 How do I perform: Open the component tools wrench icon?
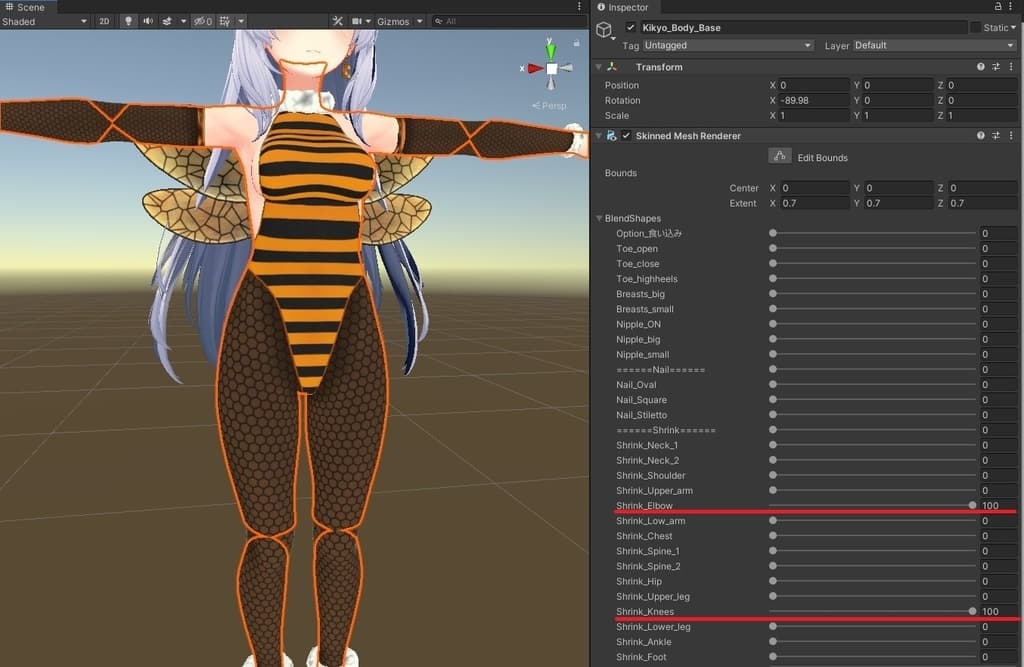point(338,21)
